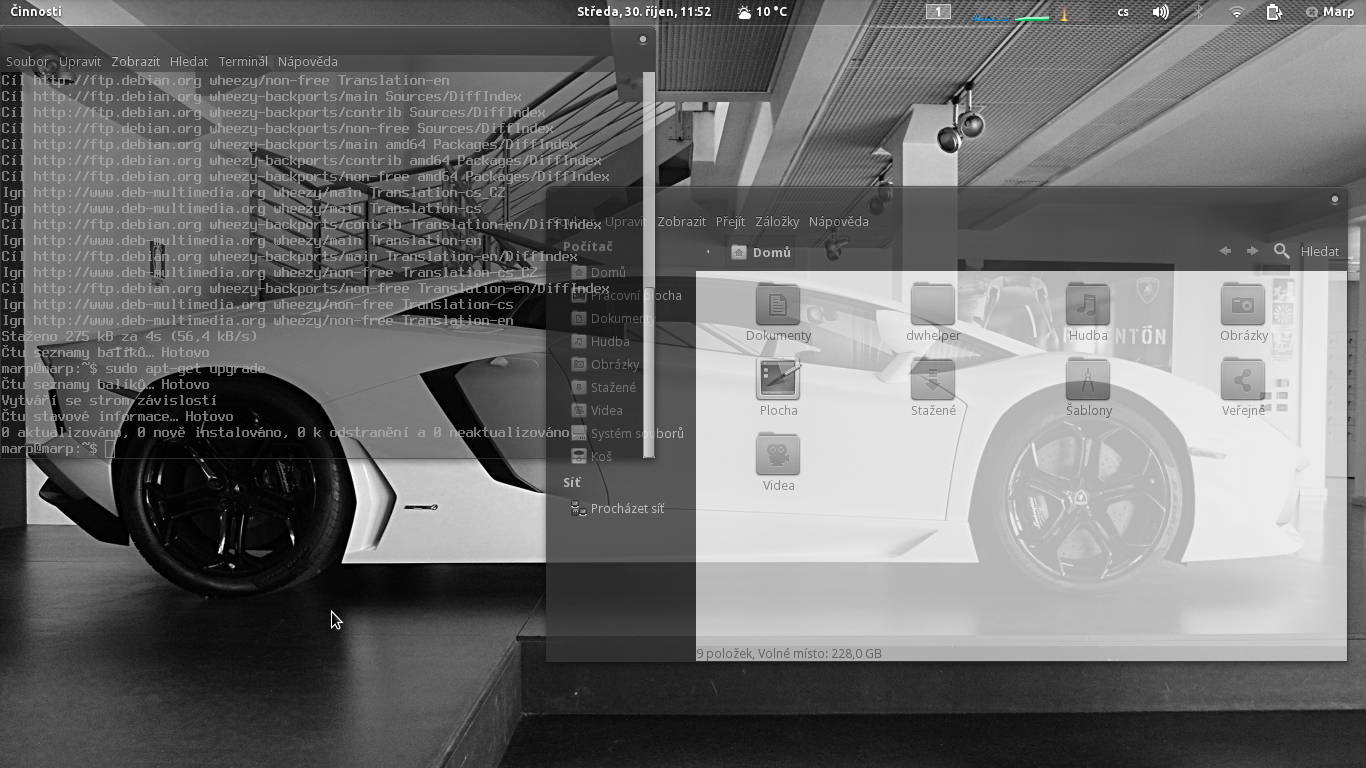Open the Nápověda menu in the terminal

pos(308,61)
